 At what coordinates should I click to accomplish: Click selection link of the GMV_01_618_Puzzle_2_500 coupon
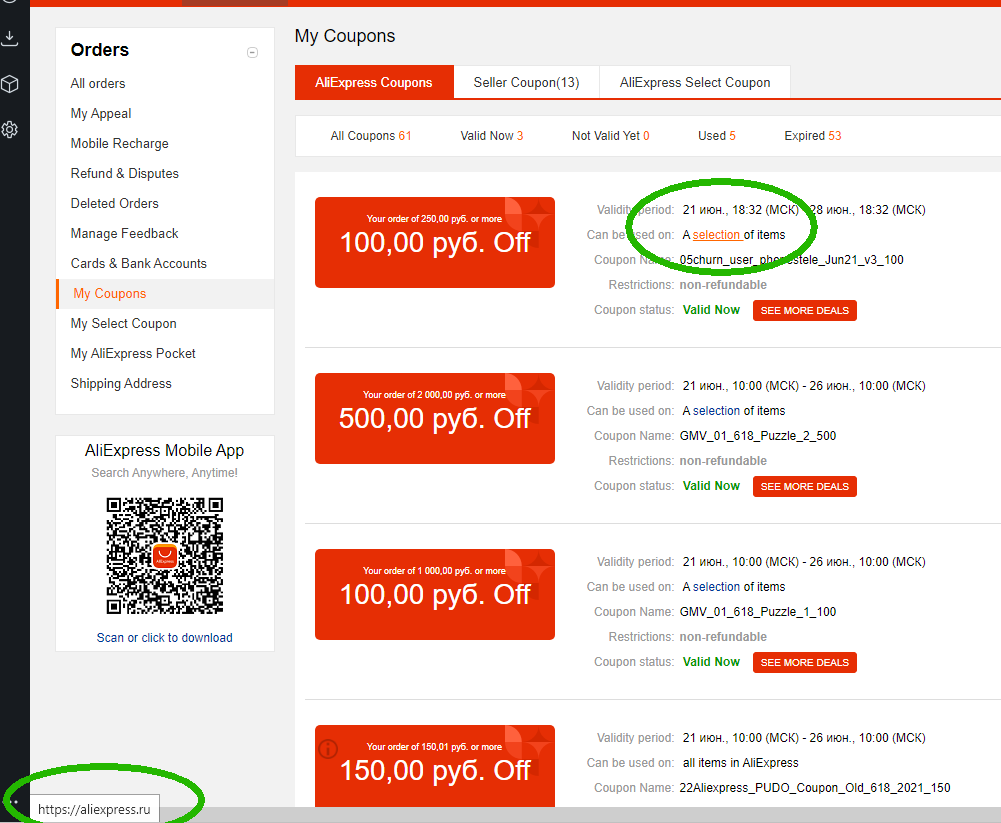[716, 411]
